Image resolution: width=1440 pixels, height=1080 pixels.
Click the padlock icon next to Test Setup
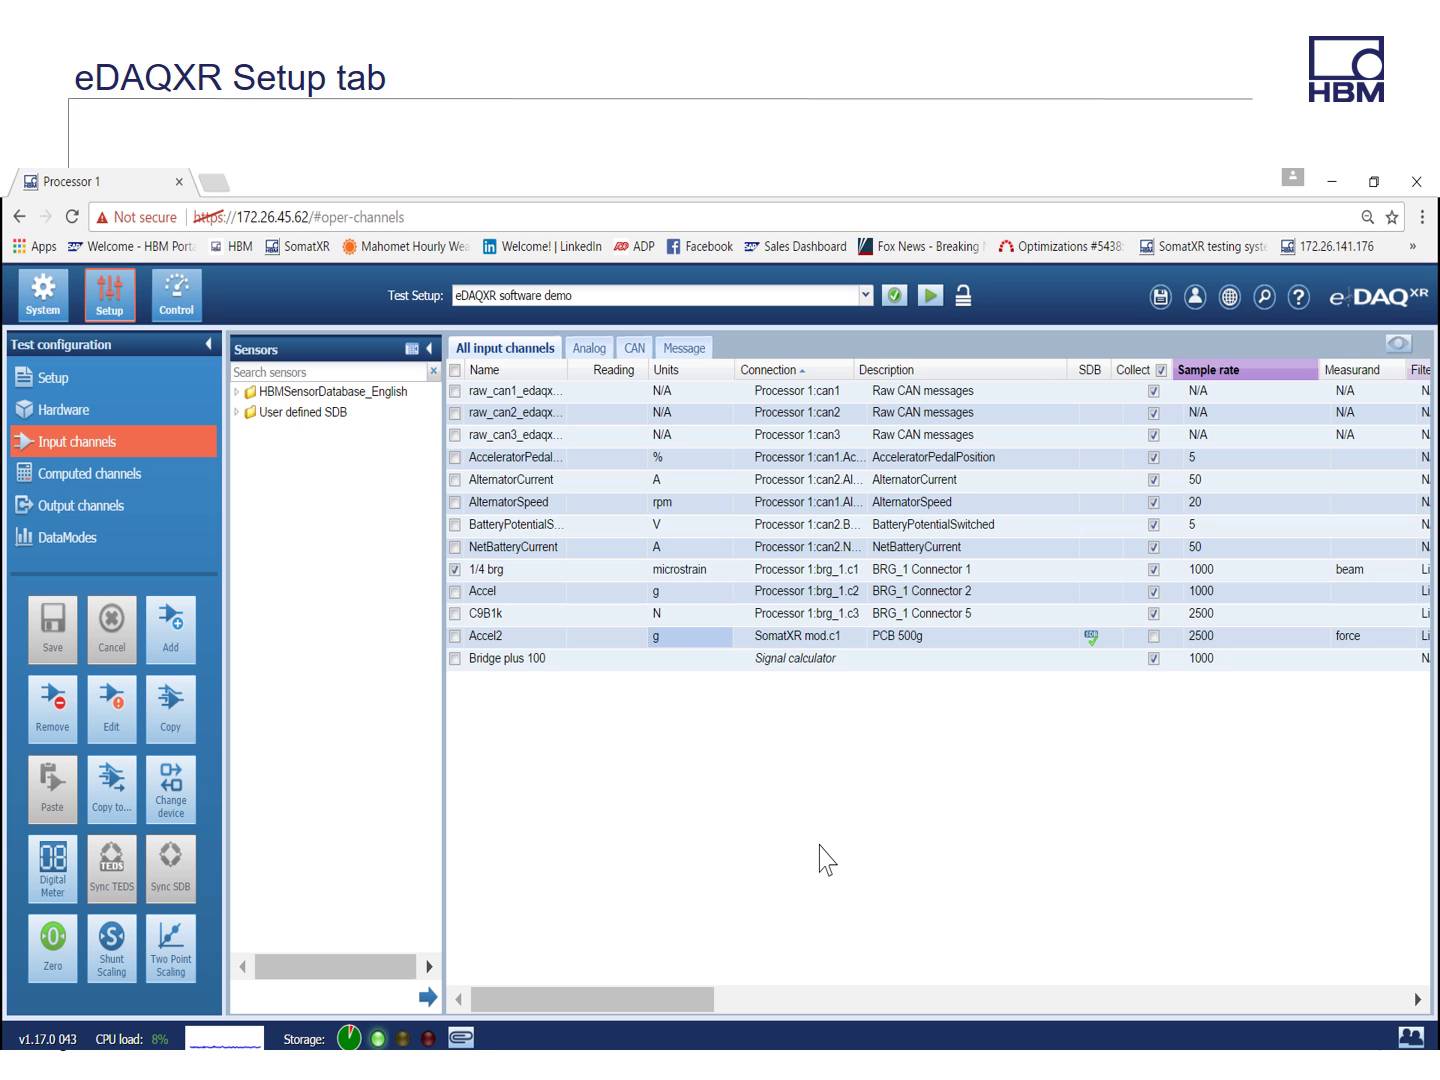[963, 295]
